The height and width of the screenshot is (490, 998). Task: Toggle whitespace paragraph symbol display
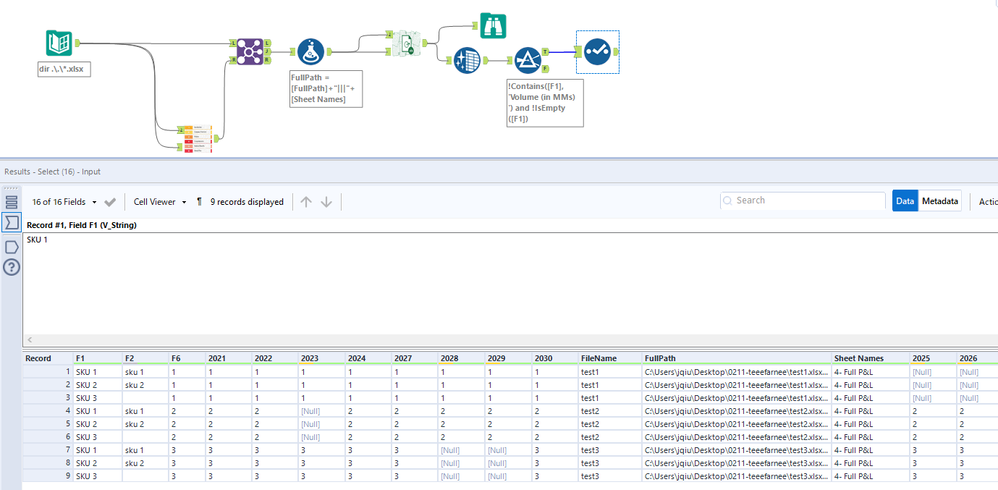(200, 202)
